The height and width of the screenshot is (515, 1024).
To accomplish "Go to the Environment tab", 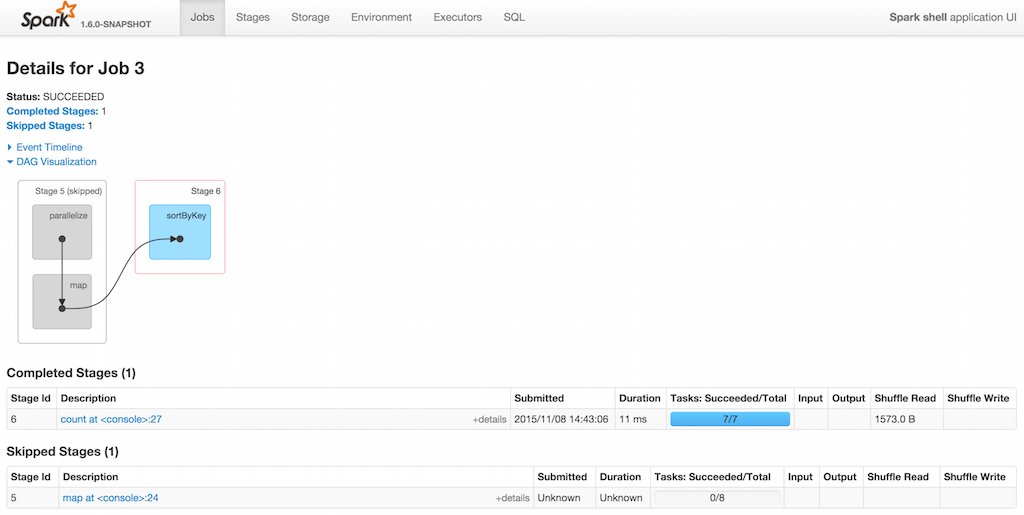I will pyautogui.click(x=381, y=17).
